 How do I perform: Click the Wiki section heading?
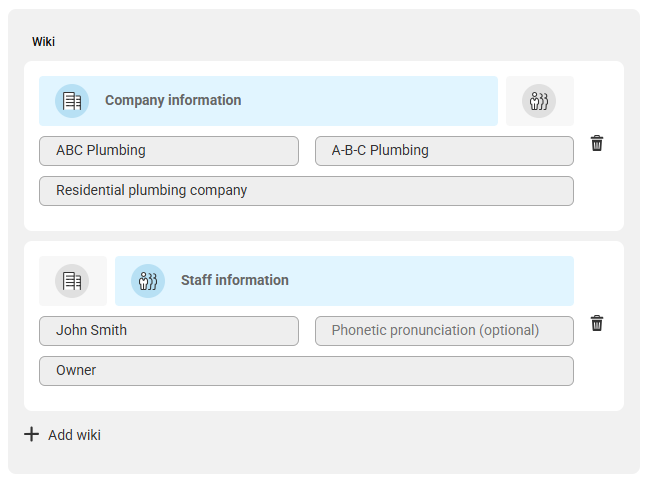43,42
